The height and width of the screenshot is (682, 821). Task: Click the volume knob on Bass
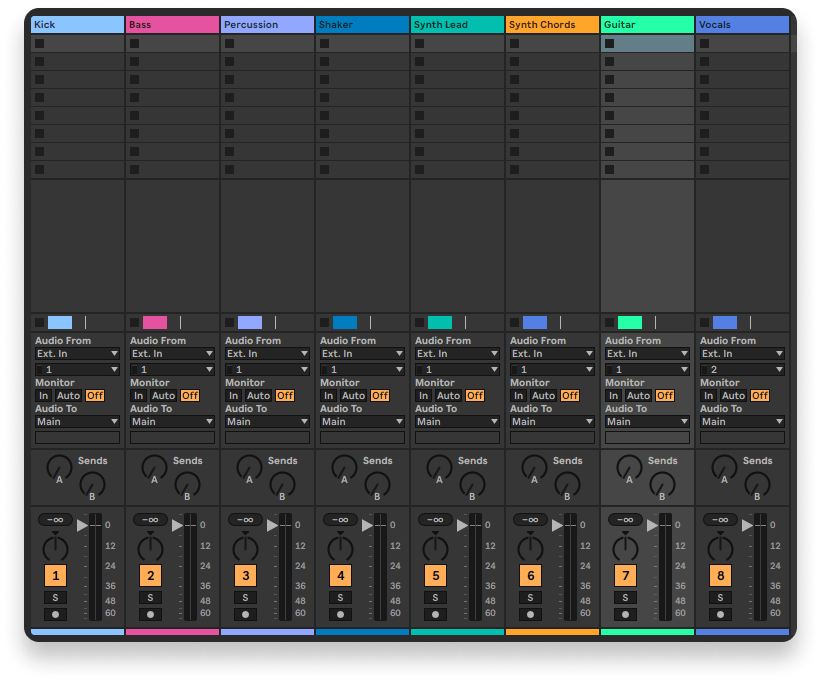tap(150, 550)
